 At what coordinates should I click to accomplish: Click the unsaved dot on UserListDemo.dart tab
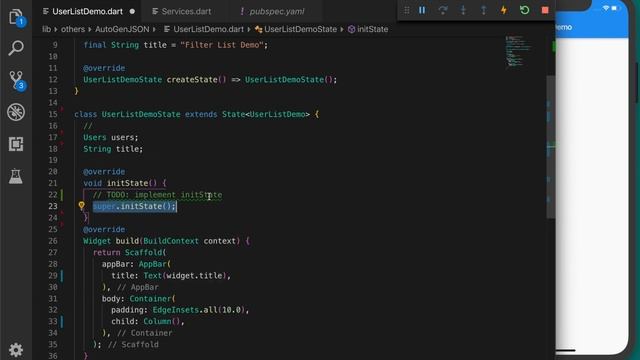[x=132, y=11]
